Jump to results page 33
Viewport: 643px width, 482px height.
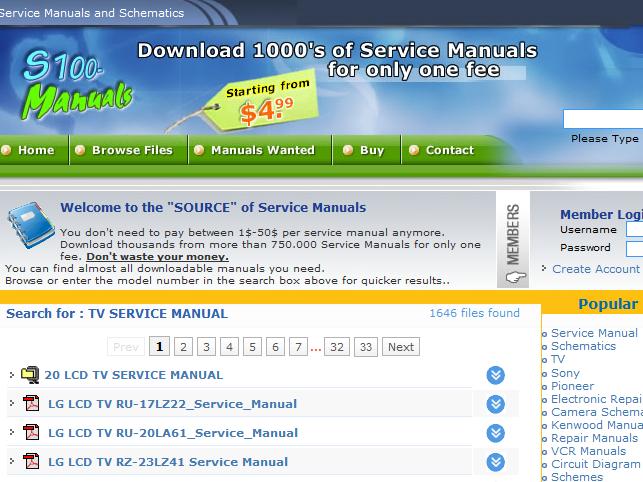point(365,347)
